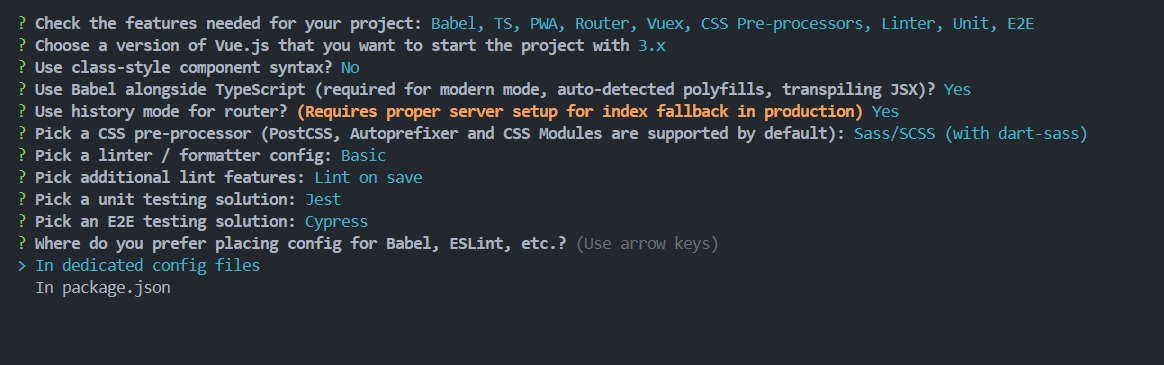
Task: Click the orange server setup warning text
Action: click(580, 111)
